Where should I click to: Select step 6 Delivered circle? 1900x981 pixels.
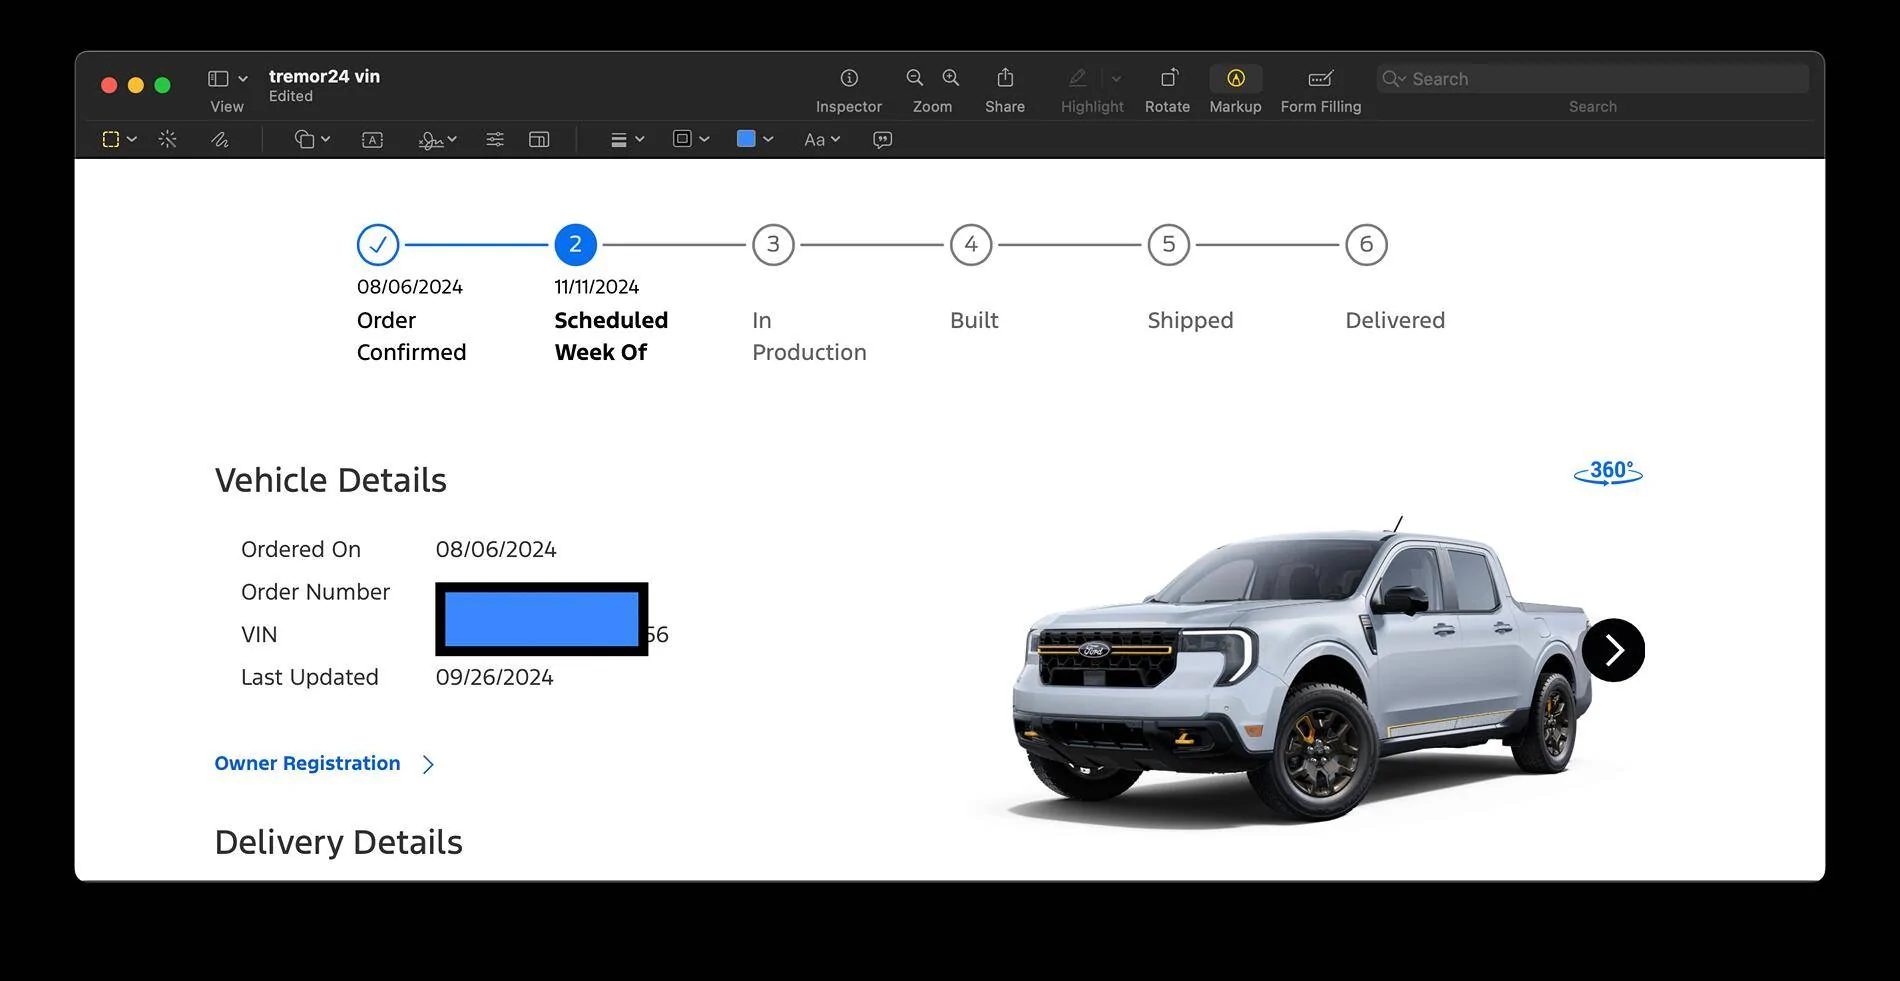point(1366,244)
